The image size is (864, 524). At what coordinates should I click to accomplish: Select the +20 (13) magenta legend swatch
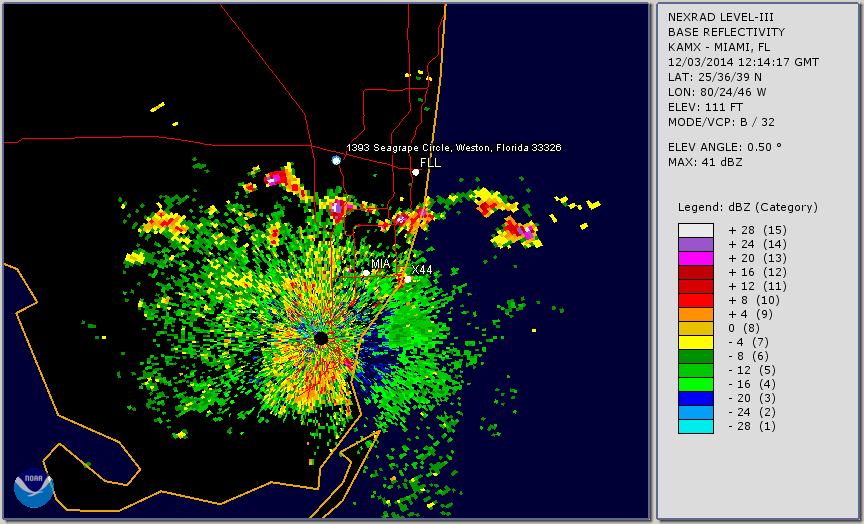pos(696,258)
